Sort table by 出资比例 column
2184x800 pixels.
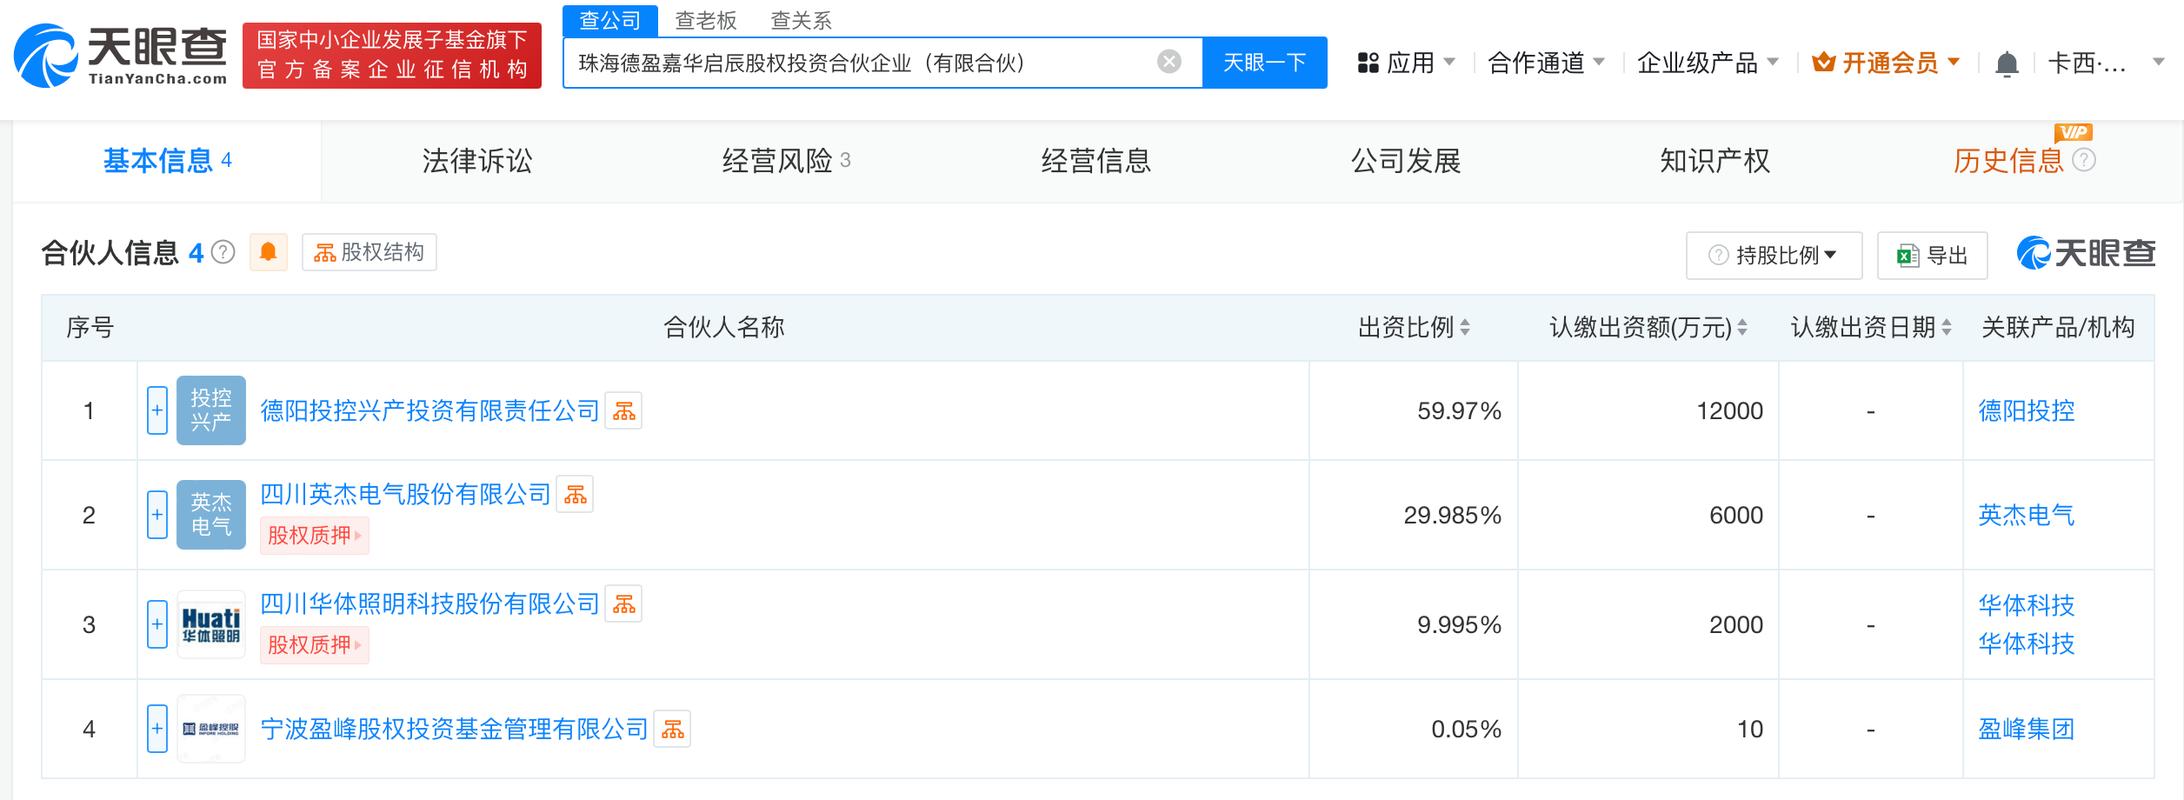coord(1465,327)
